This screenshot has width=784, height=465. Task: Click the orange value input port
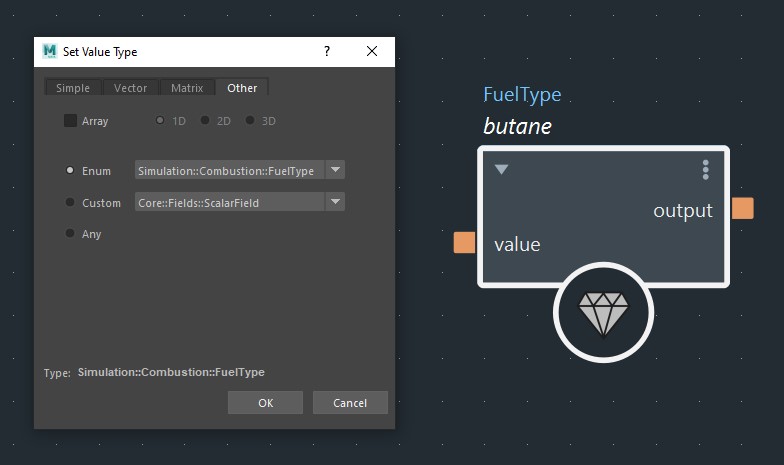click(465, 243)
